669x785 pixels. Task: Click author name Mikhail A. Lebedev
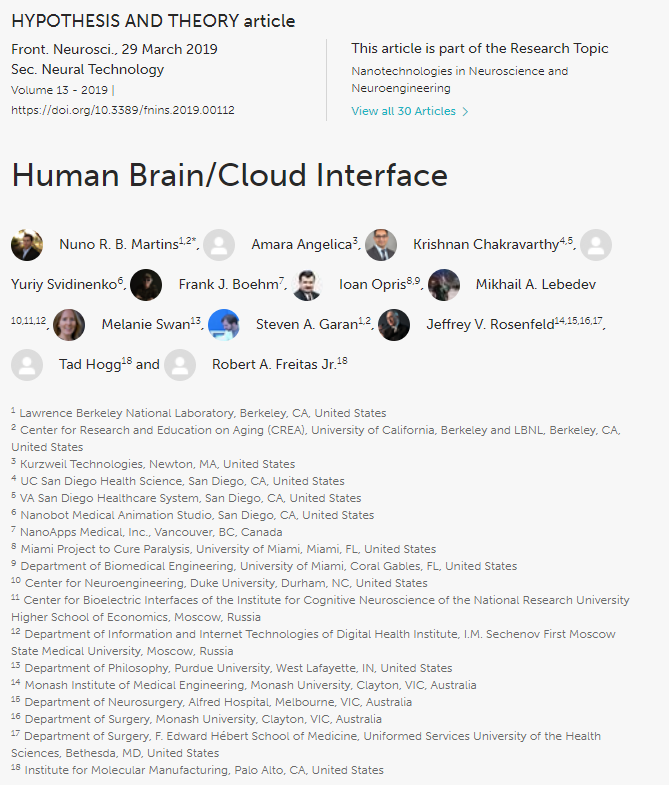tap(536, 284)
